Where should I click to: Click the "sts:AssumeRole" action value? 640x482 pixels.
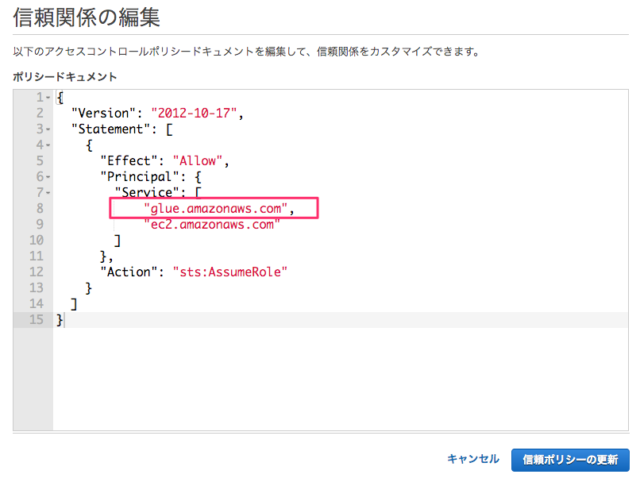click(x=230, y=272)
